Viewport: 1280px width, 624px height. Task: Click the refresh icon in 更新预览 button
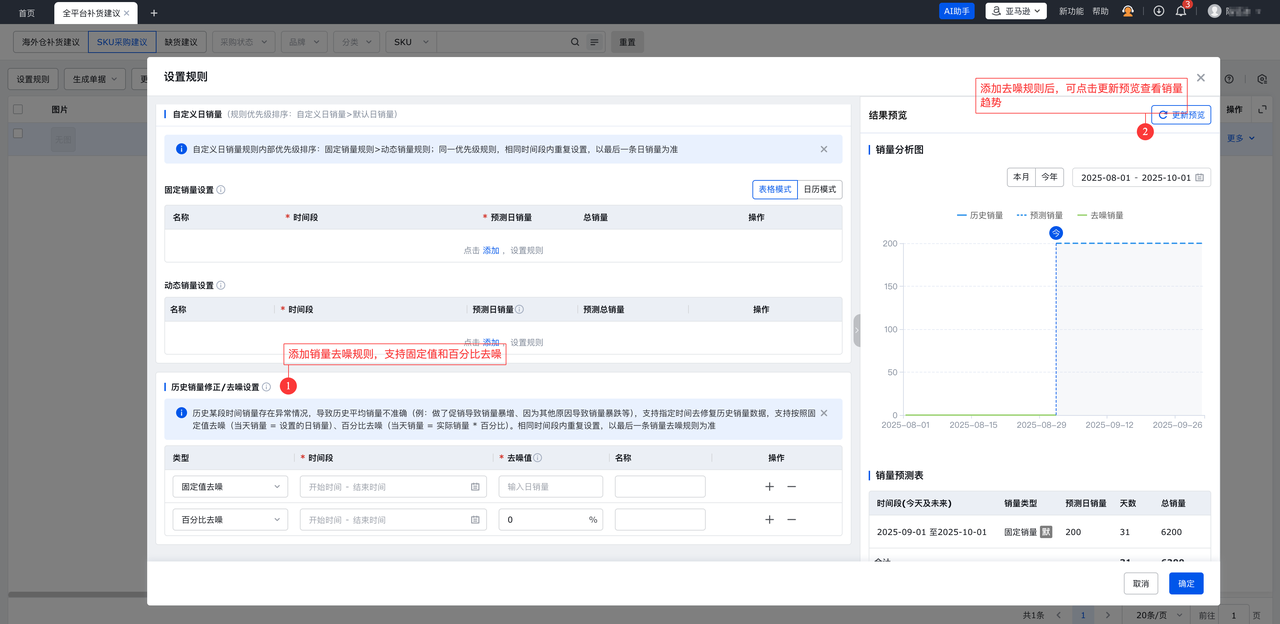click(x=1163, y=115)
